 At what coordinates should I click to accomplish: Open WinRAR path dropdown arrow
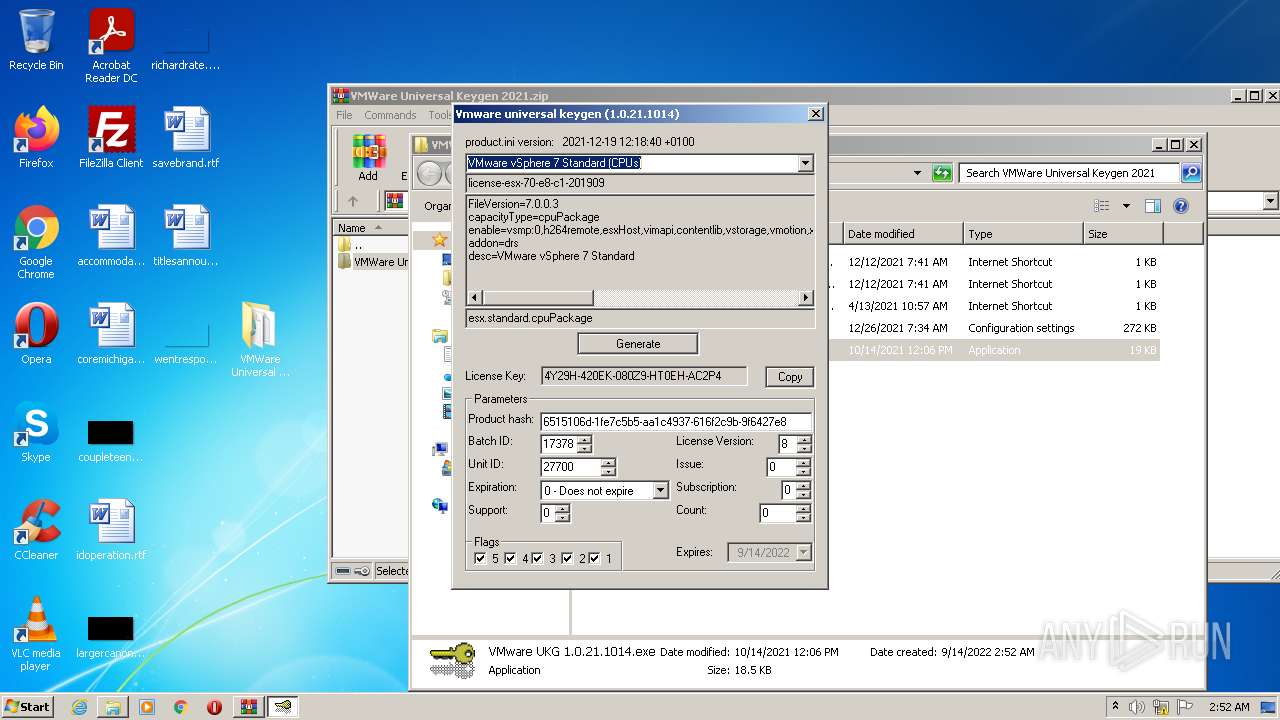[x=1271, y=201]
